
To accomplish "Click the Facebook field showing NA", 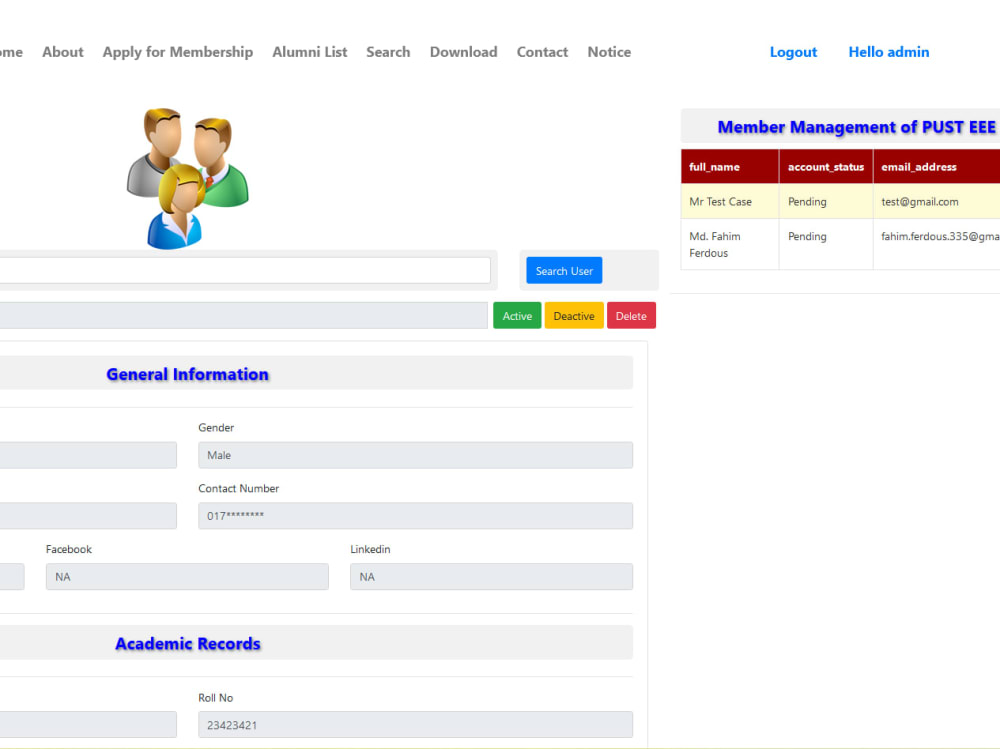I will (187, 577).
